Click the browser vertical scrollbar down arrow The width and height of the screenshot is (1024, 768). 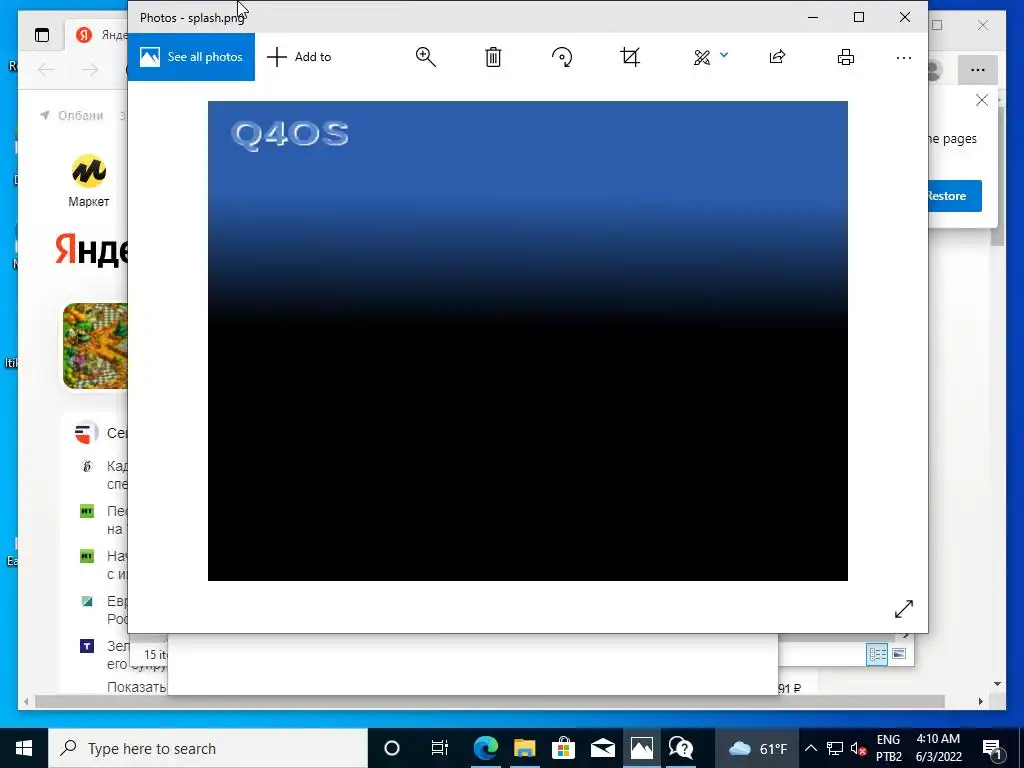pos(997,684)
